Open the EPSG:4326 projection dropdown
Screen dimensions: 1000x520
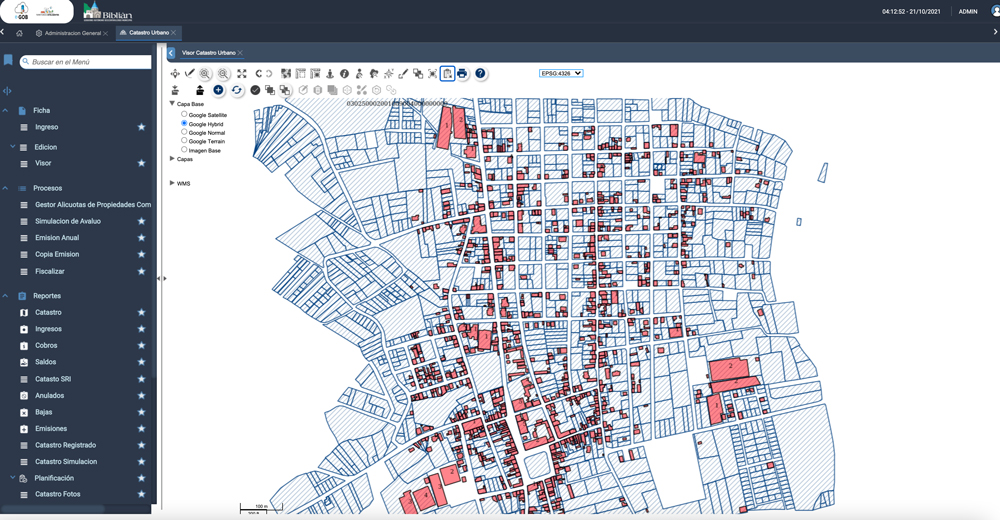560,73
